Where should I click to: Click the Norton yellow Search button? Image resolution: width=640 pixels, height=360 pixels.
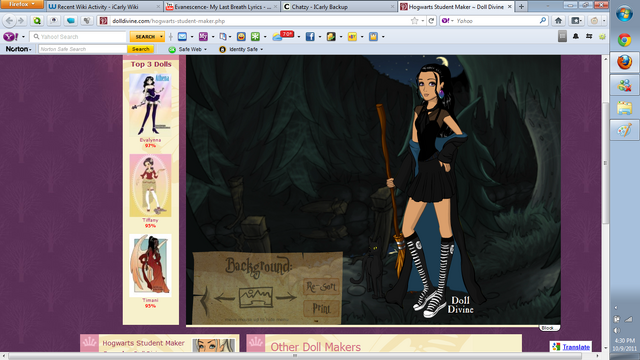point(140,49)
